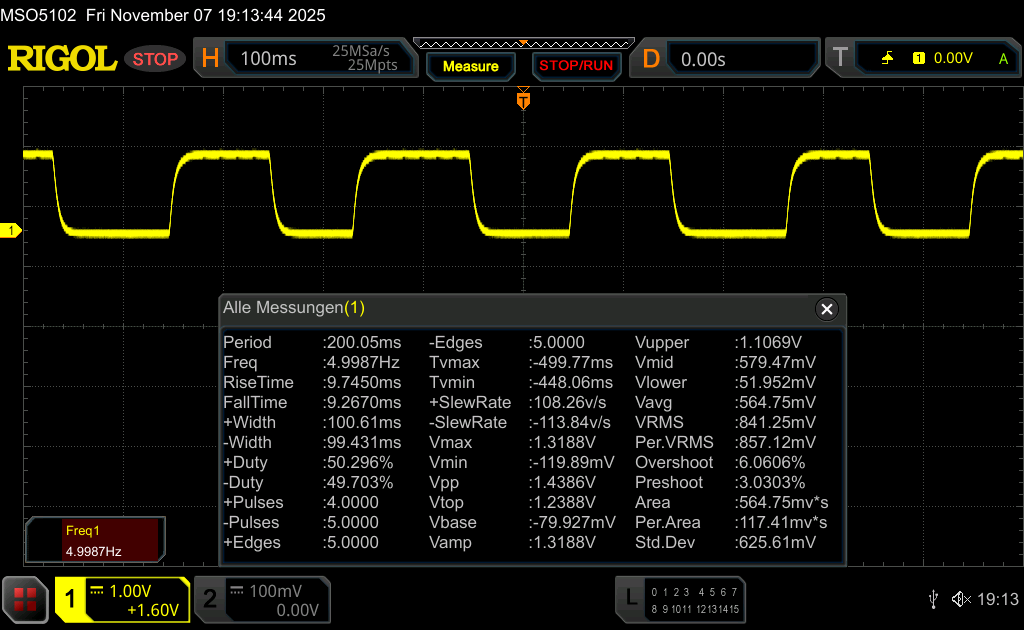This screenshot has width=1024, height=630.
Task: Open the 100ms timebase setting
Action: 268,59
